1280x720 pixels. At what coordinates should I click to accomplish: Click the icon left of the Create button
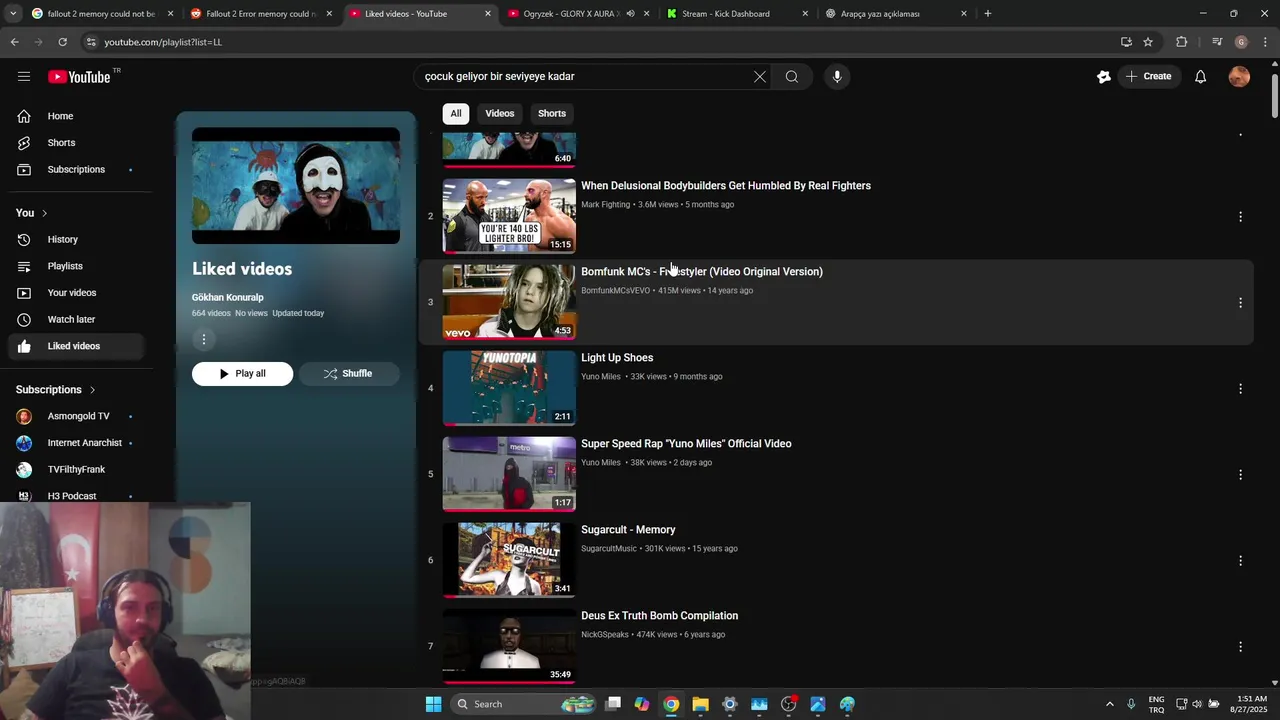1104,77
